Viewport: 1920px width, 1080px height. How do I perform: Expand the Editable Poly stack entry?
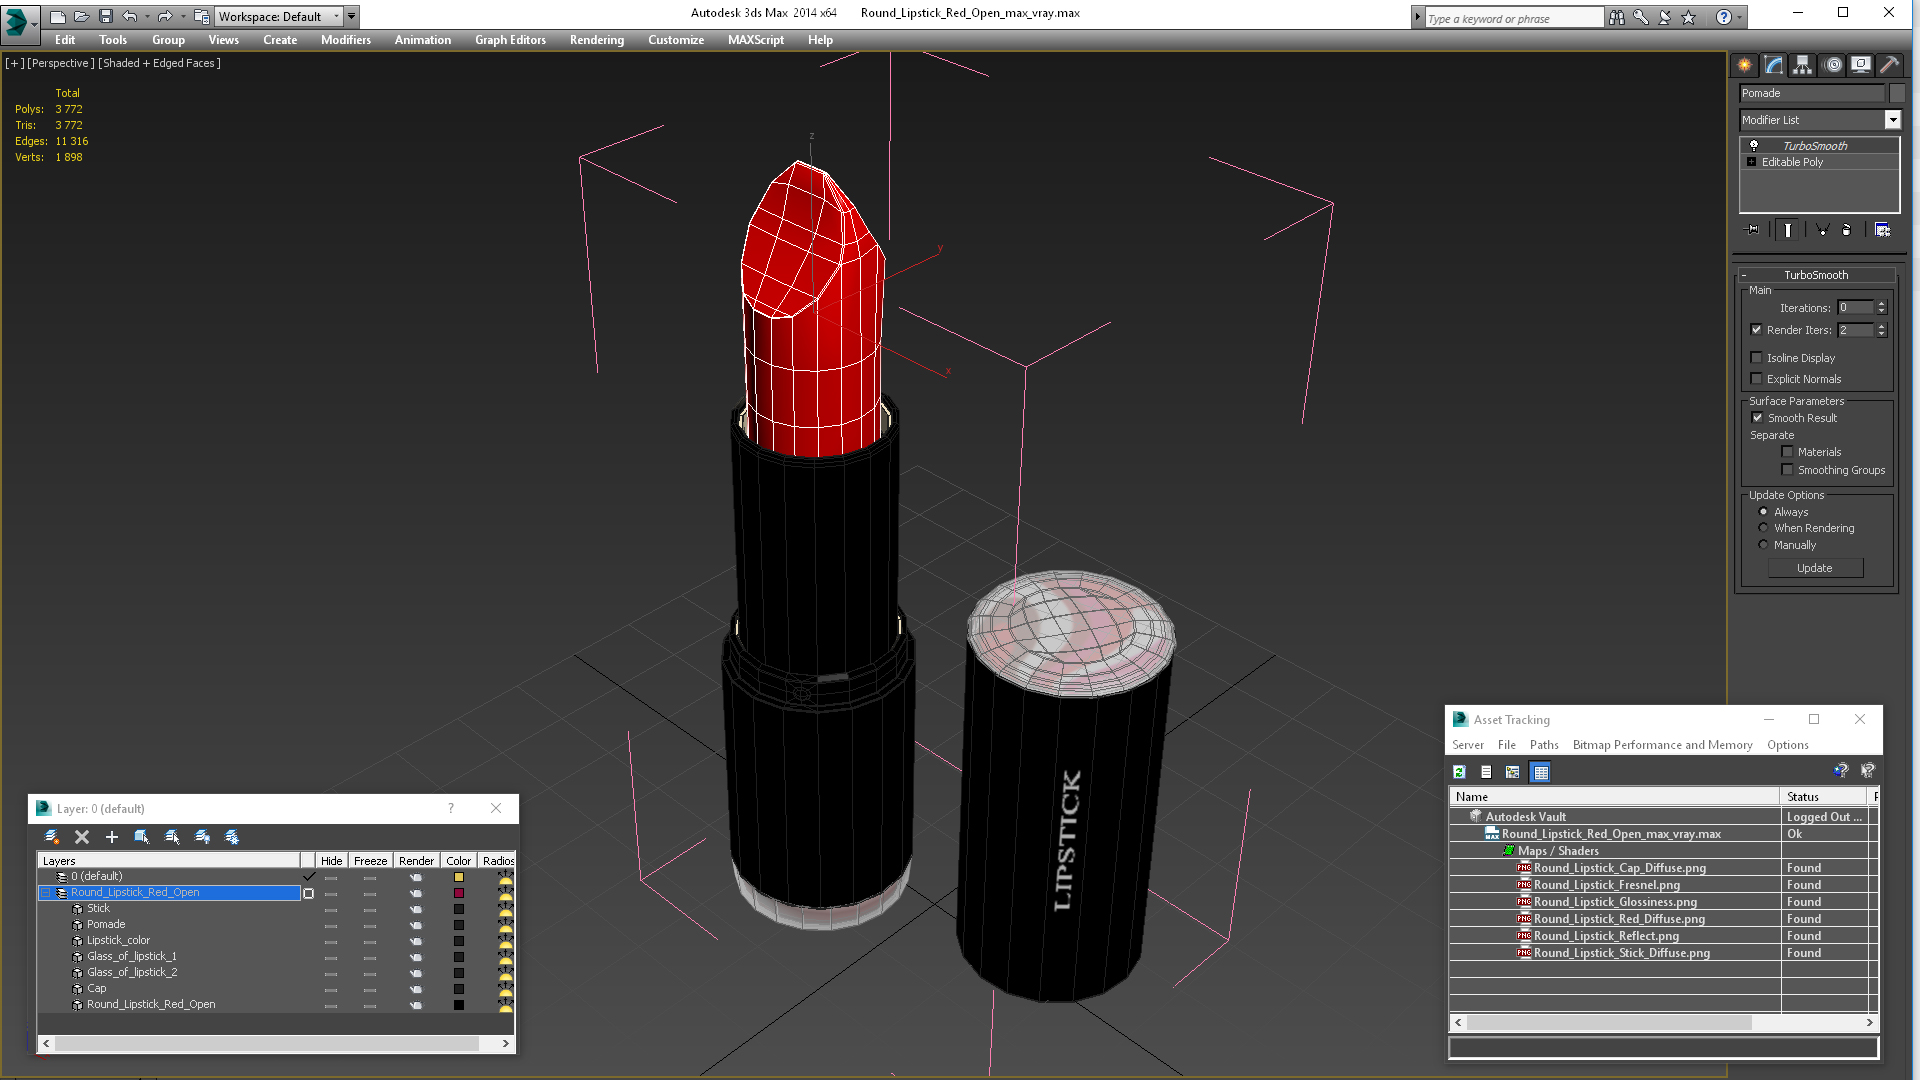[1751, 162]
